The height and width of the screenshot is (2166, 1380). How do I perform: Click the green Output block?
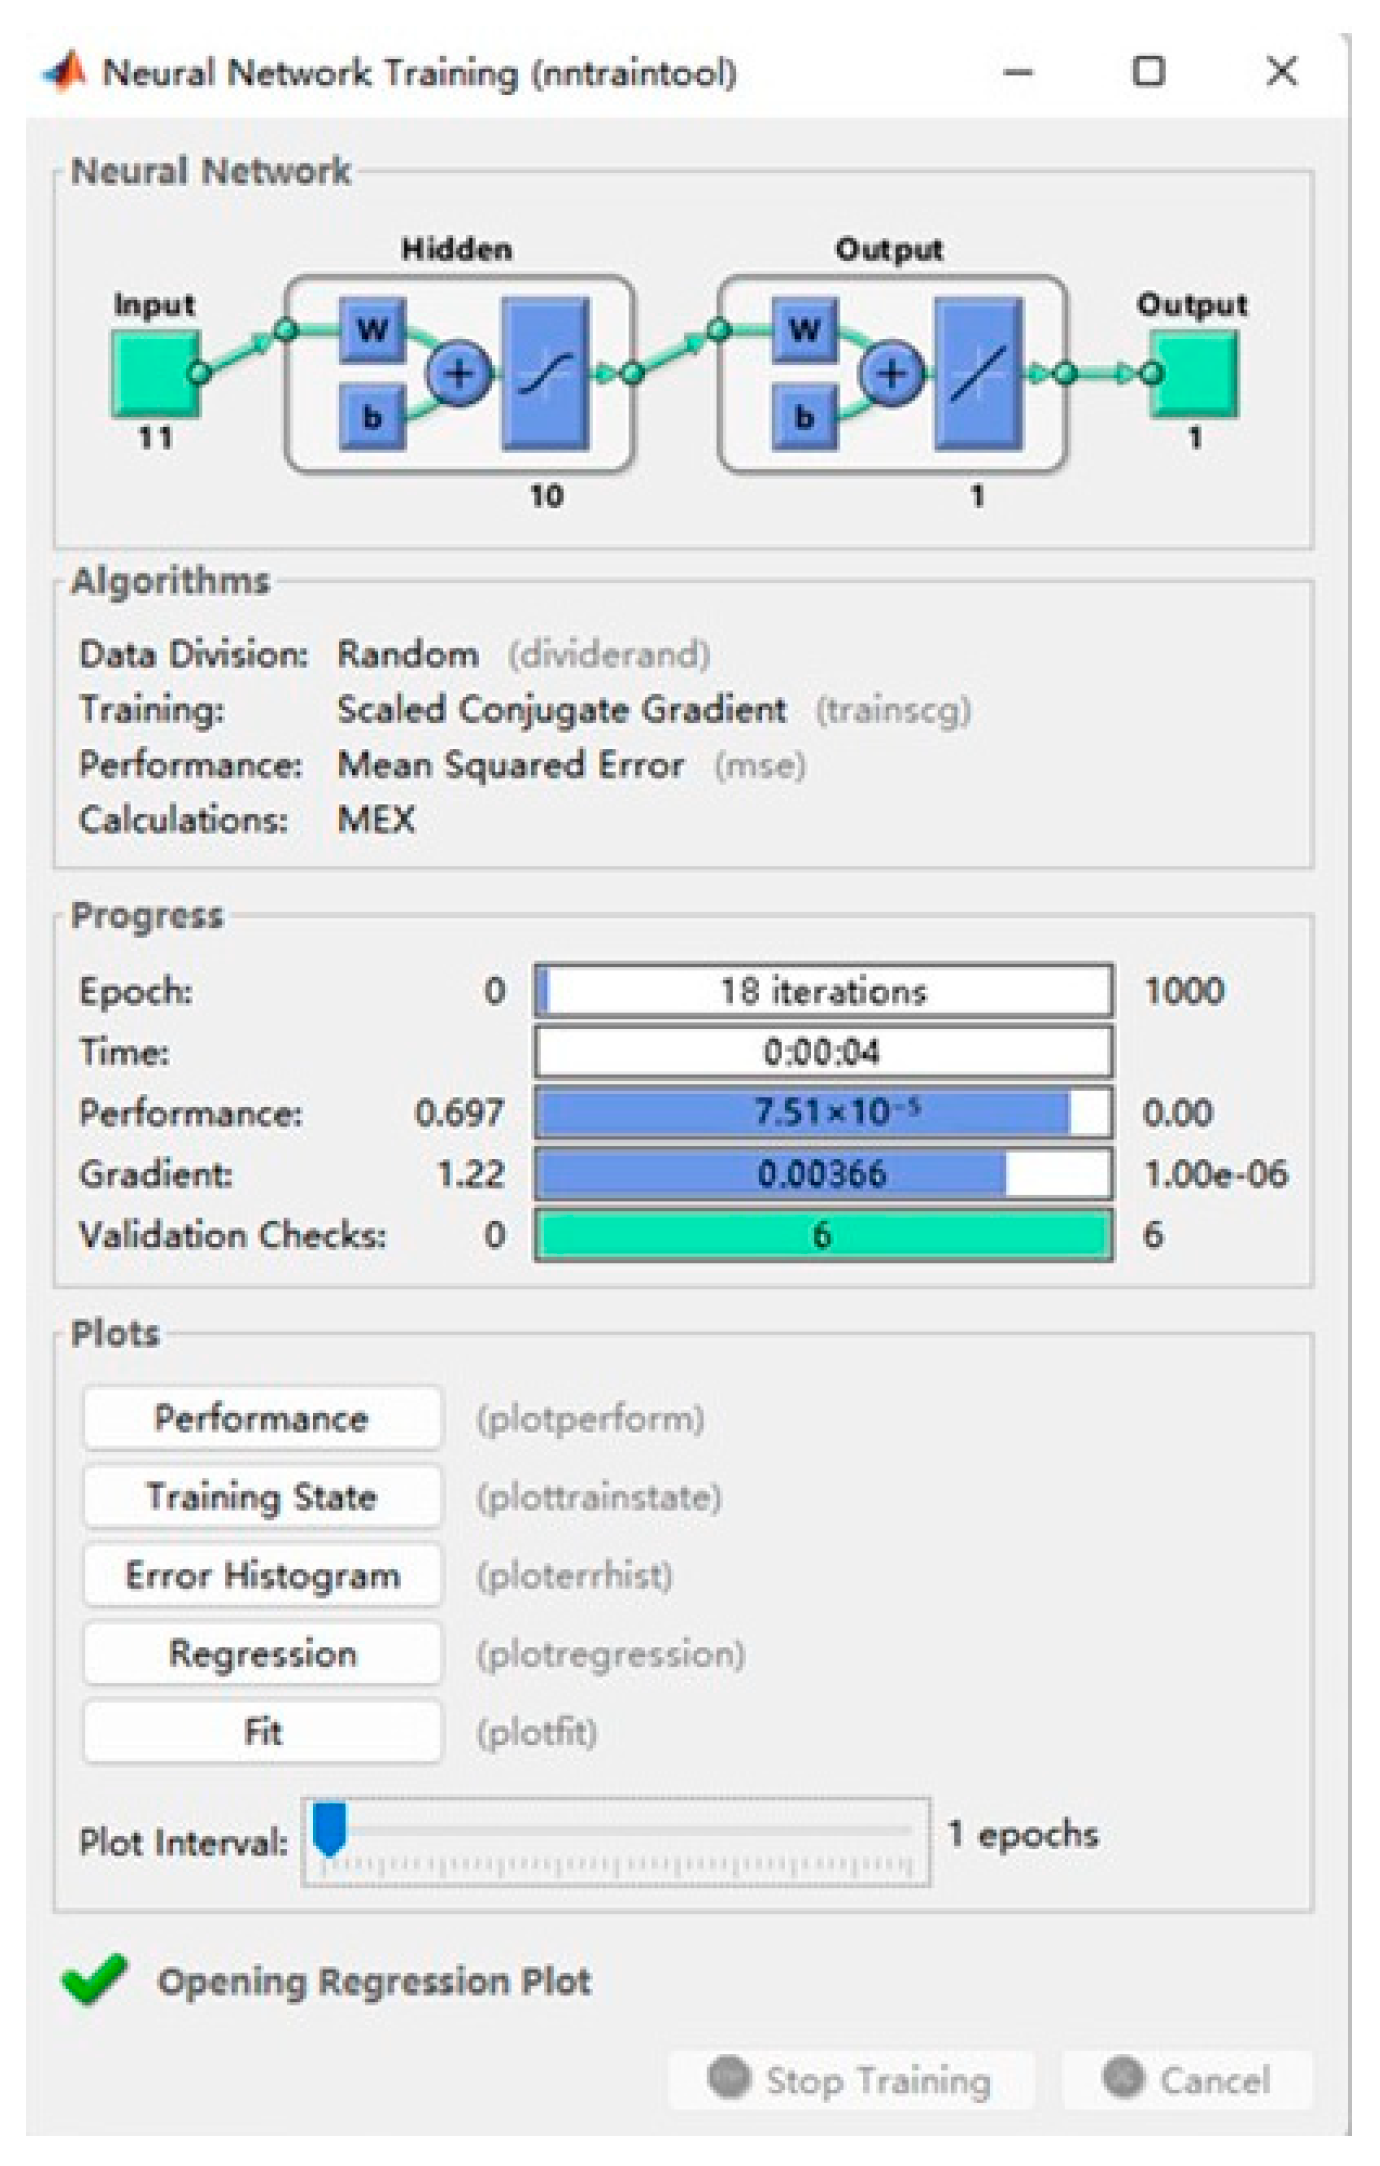click(x=1195, y=373)
